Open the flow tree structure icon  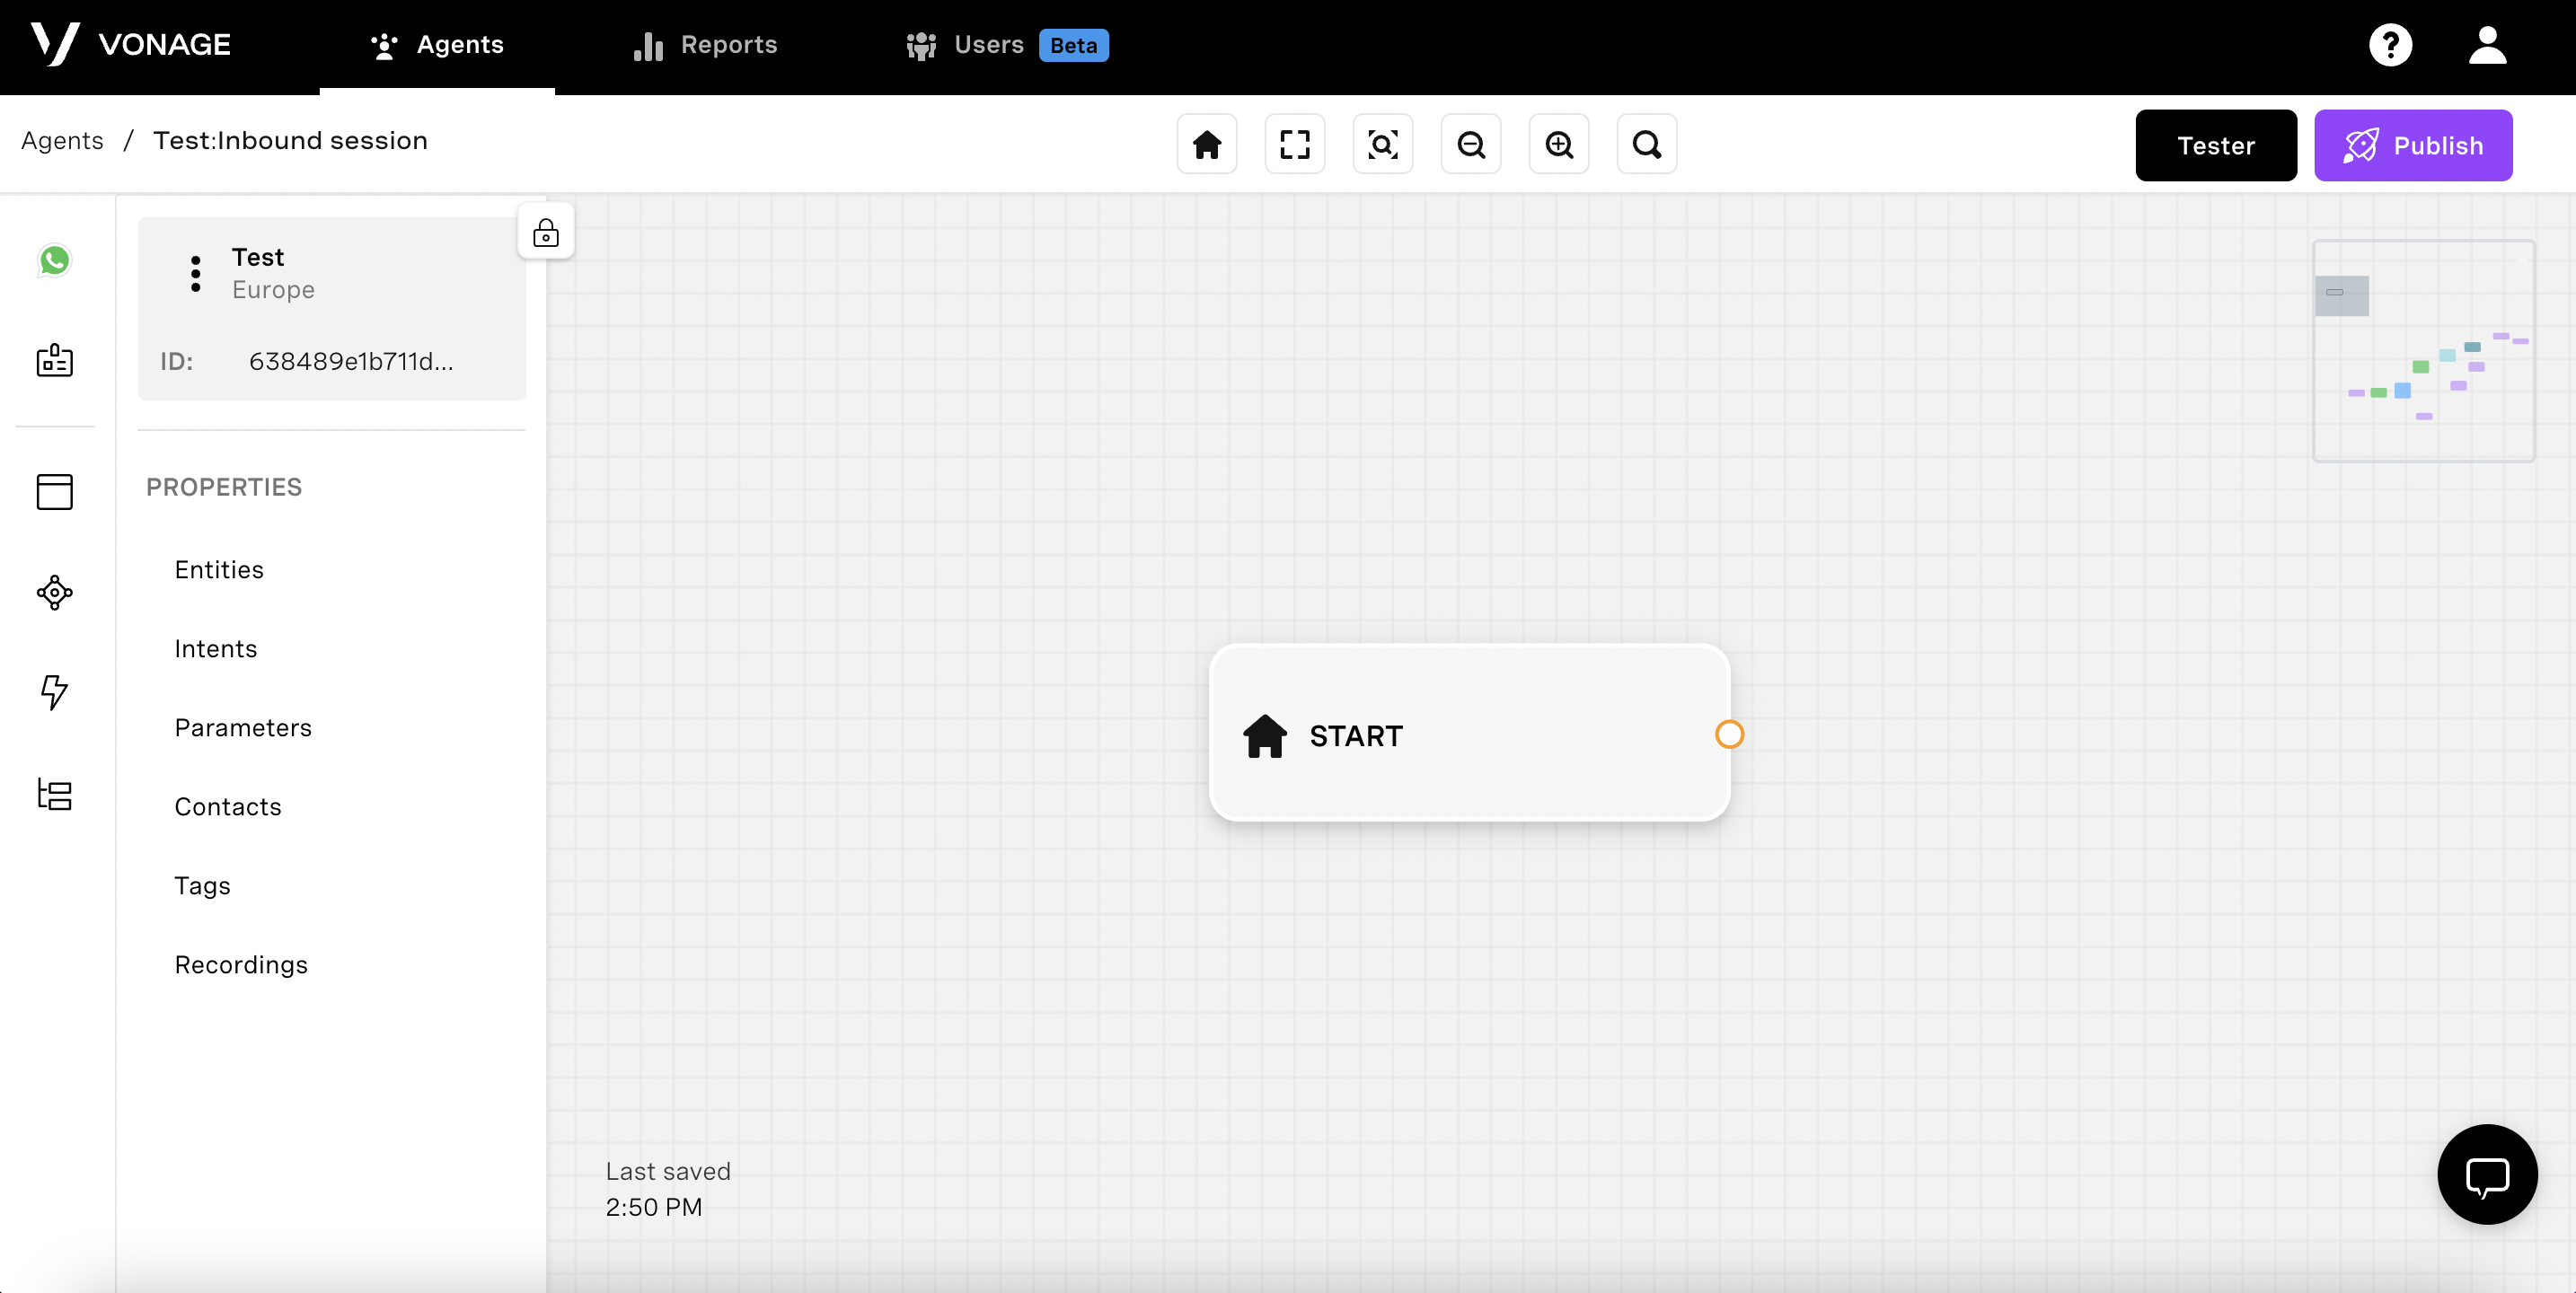(x=54, y=794)
